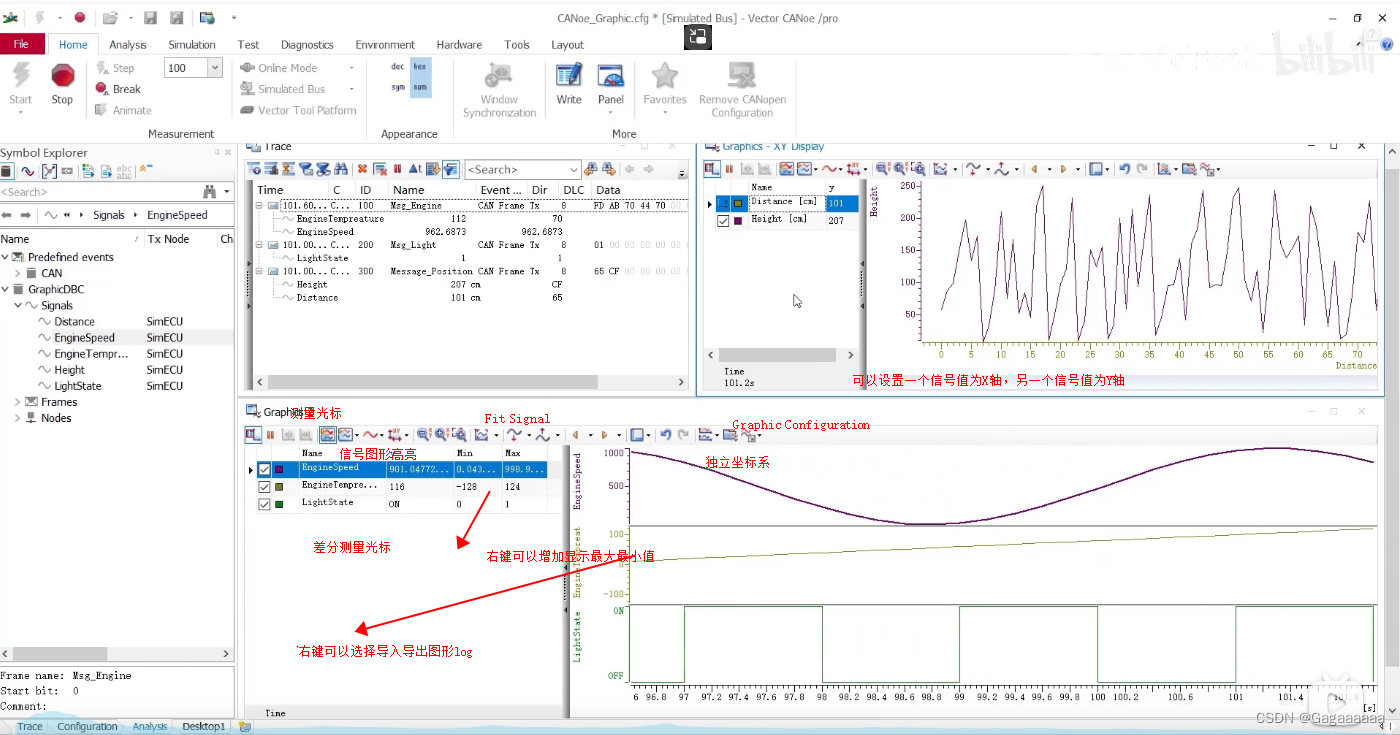Click the red Stop measurement icon
The width and height of the screenshot is (1400, 735).
pyautogui.click(x=62, y=76)
